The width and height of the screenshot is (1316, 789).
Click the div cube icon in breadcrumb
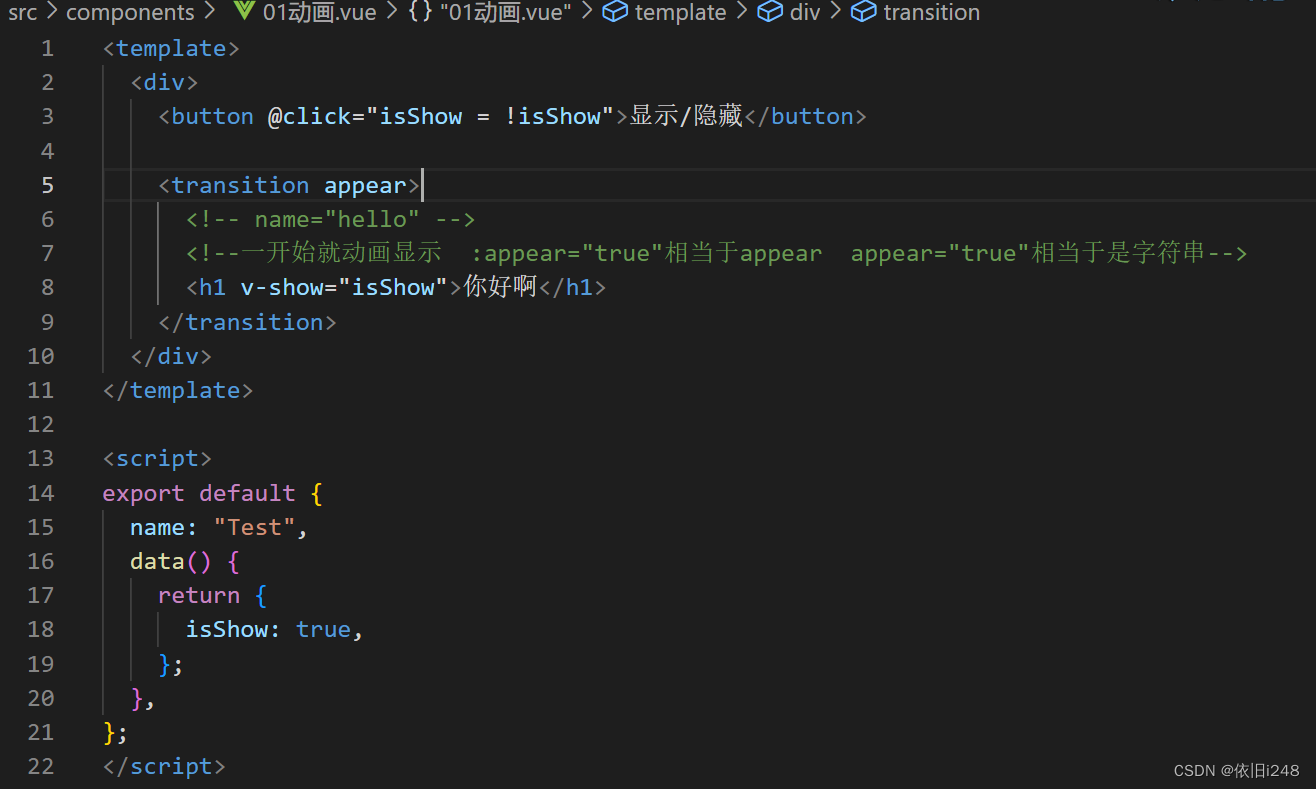[769, 13]
